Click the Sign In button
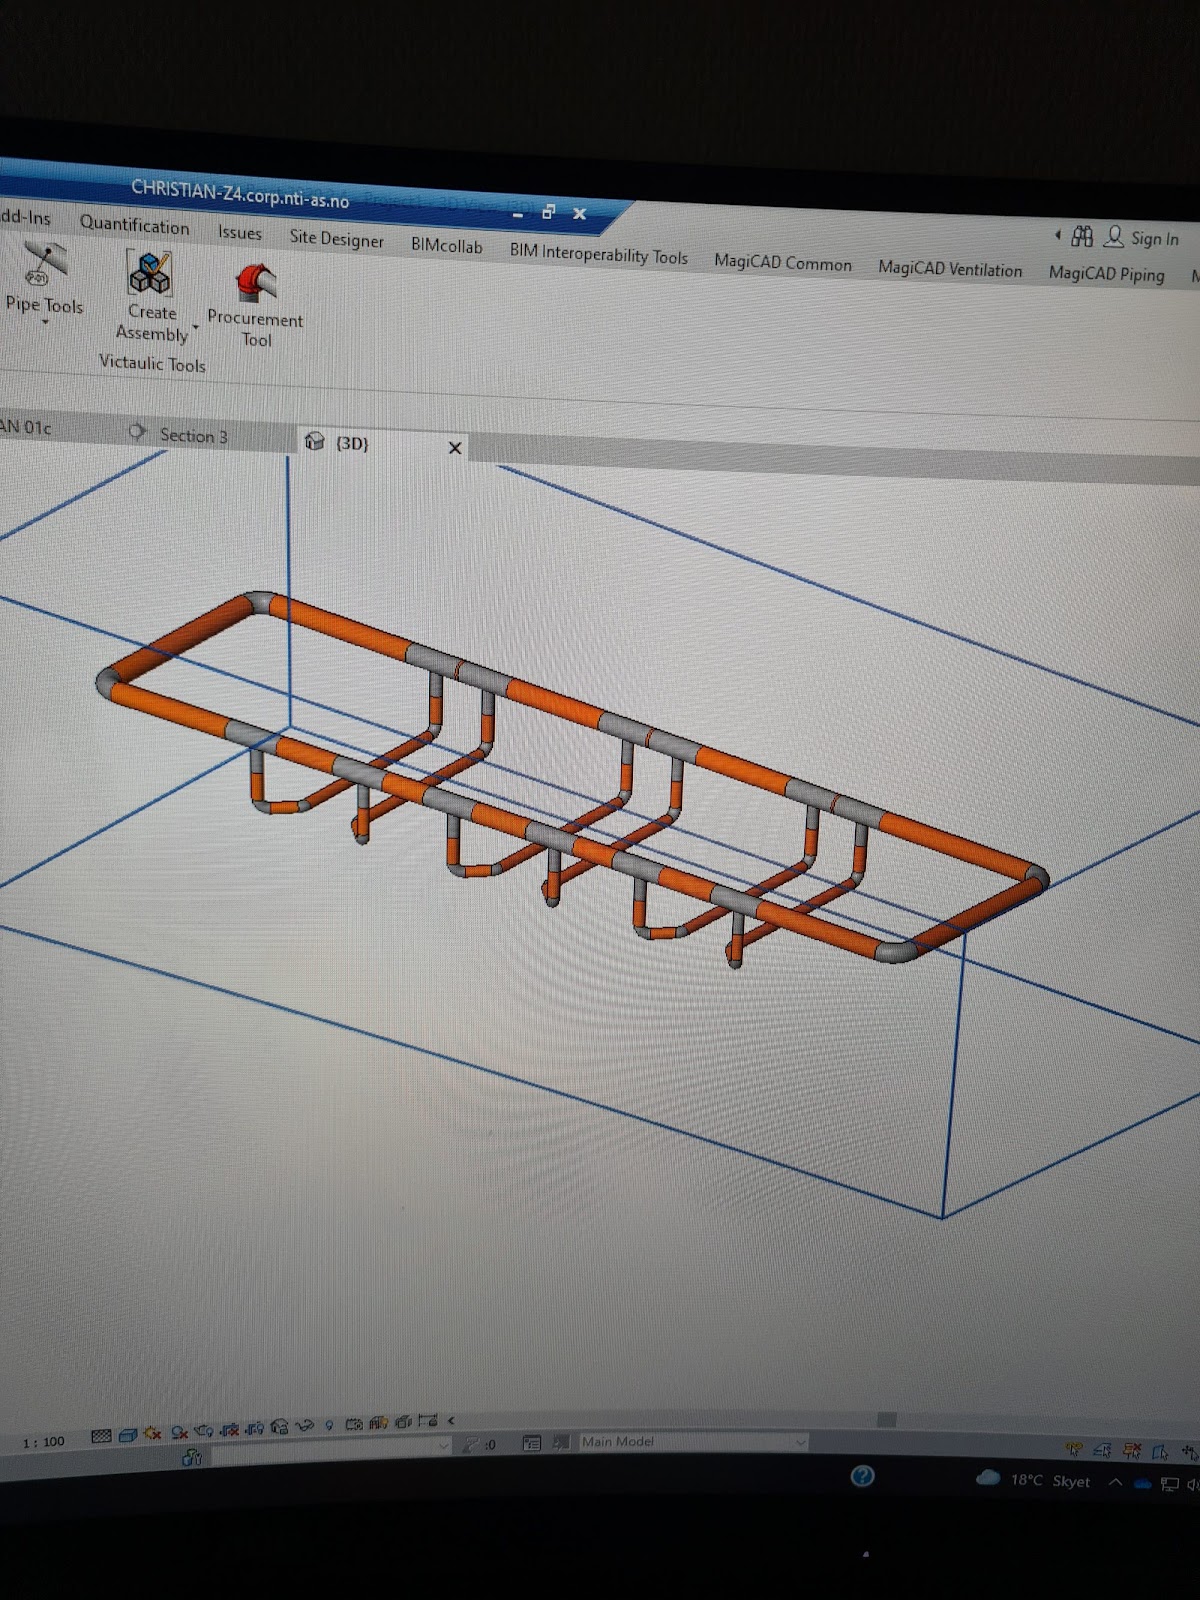The width and height of the screenshot is (1200, 1600). click(1153, 239)
